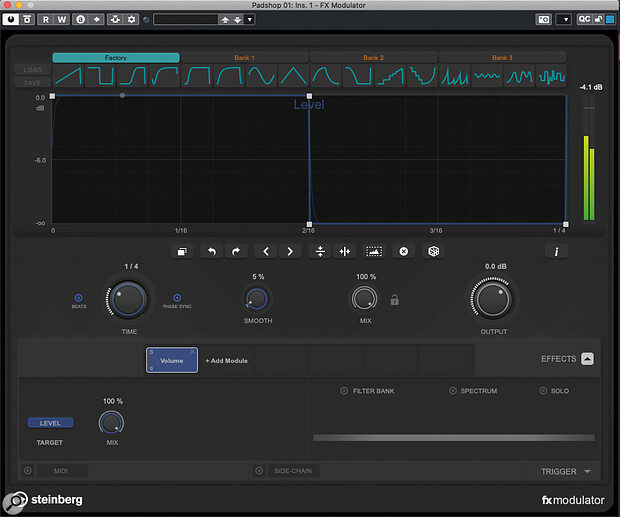Toggle Phase Sync
This screenshot has width=620, height=517.
pos(177,298)
